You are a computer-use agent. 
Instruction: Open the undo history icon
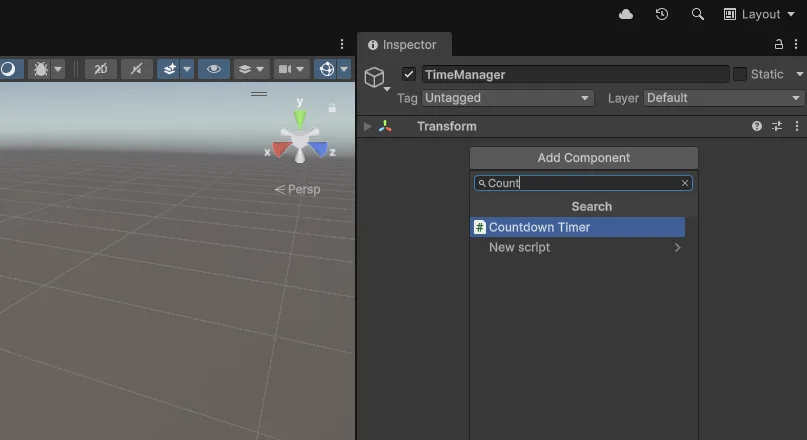click(x=662, y=14)
